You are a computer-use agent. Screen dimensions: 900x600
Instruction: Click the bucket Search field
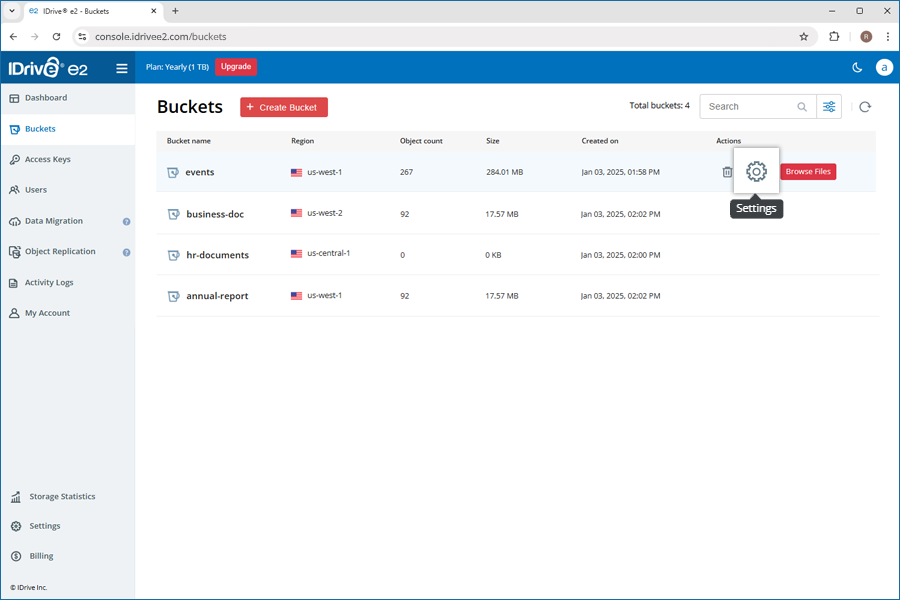[748, 107]
